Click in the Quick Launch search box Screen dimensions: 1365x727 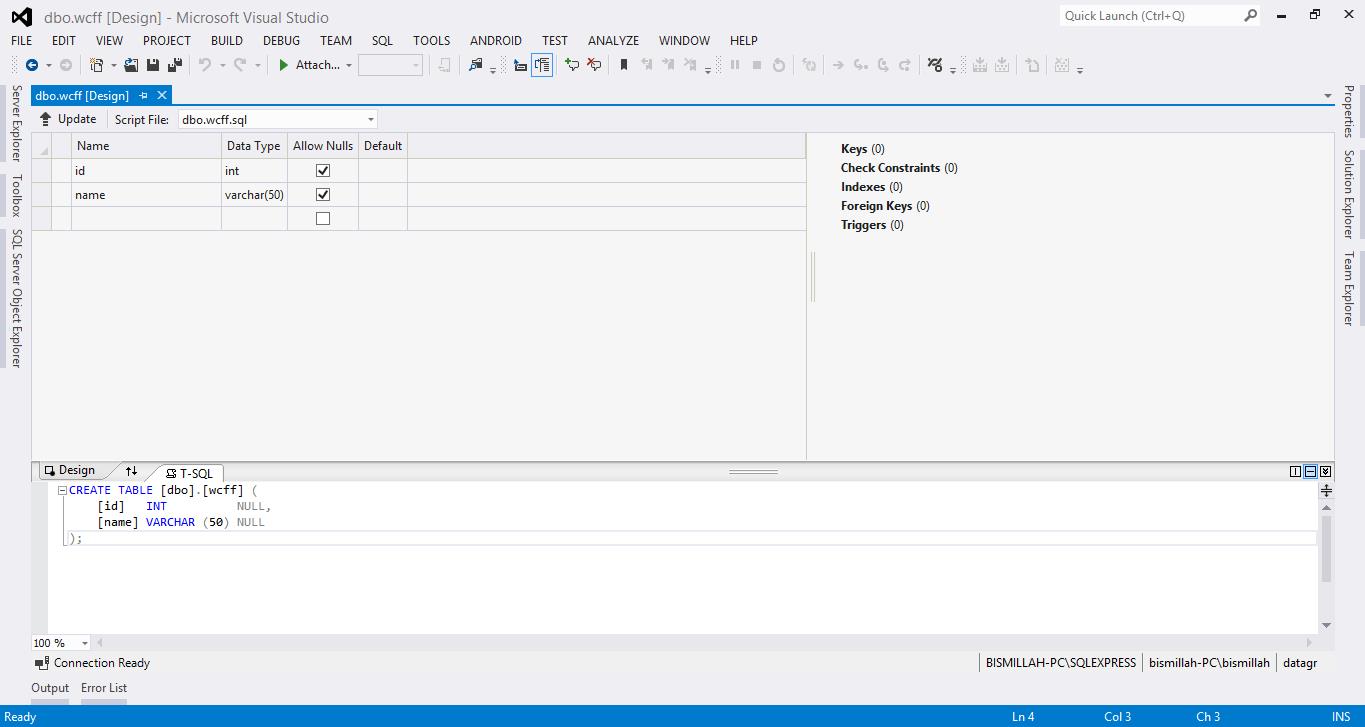[x=1151, y=15]
